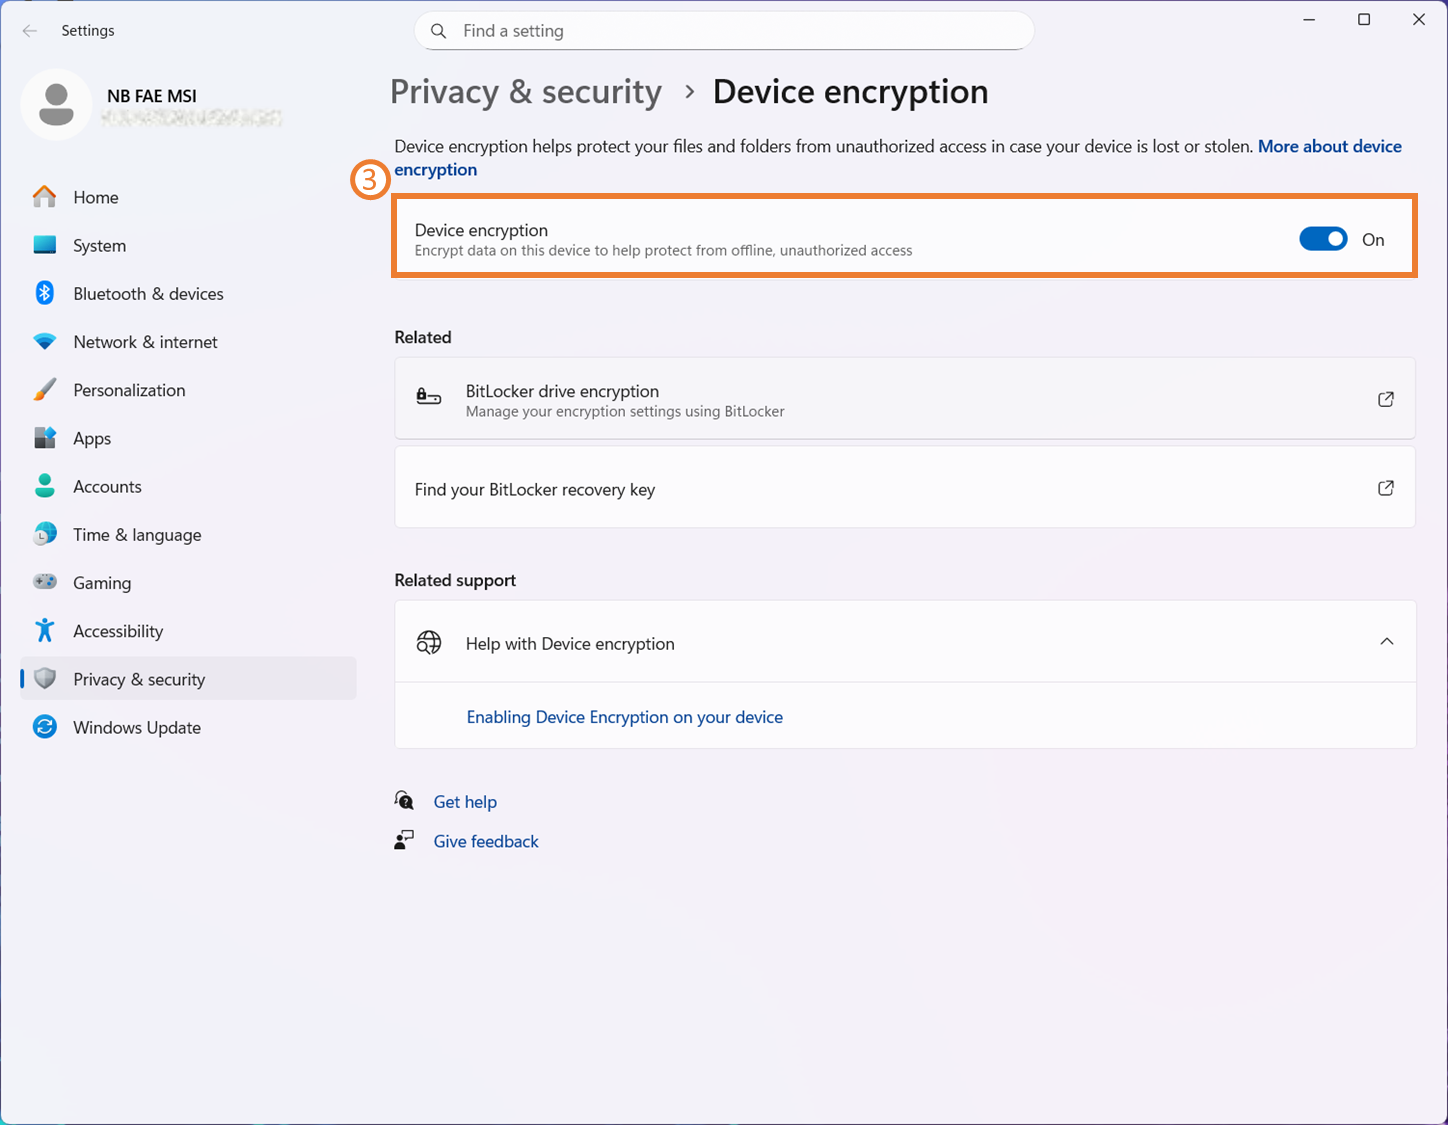Open the System settings page
Image resolution: width=1448 pixels, height=1125 pixels.
tap(99, 246)
